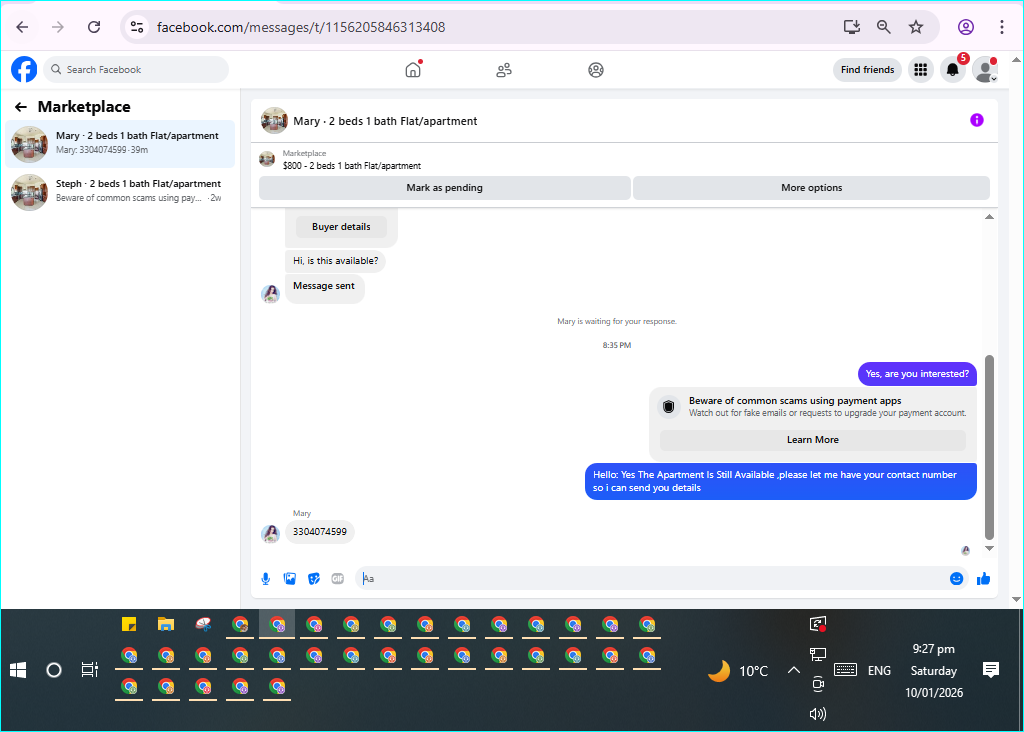Click the 'Hi, is this available?' message
Viewport: 1024px width, 732px height.
click(x=336, y=261)
